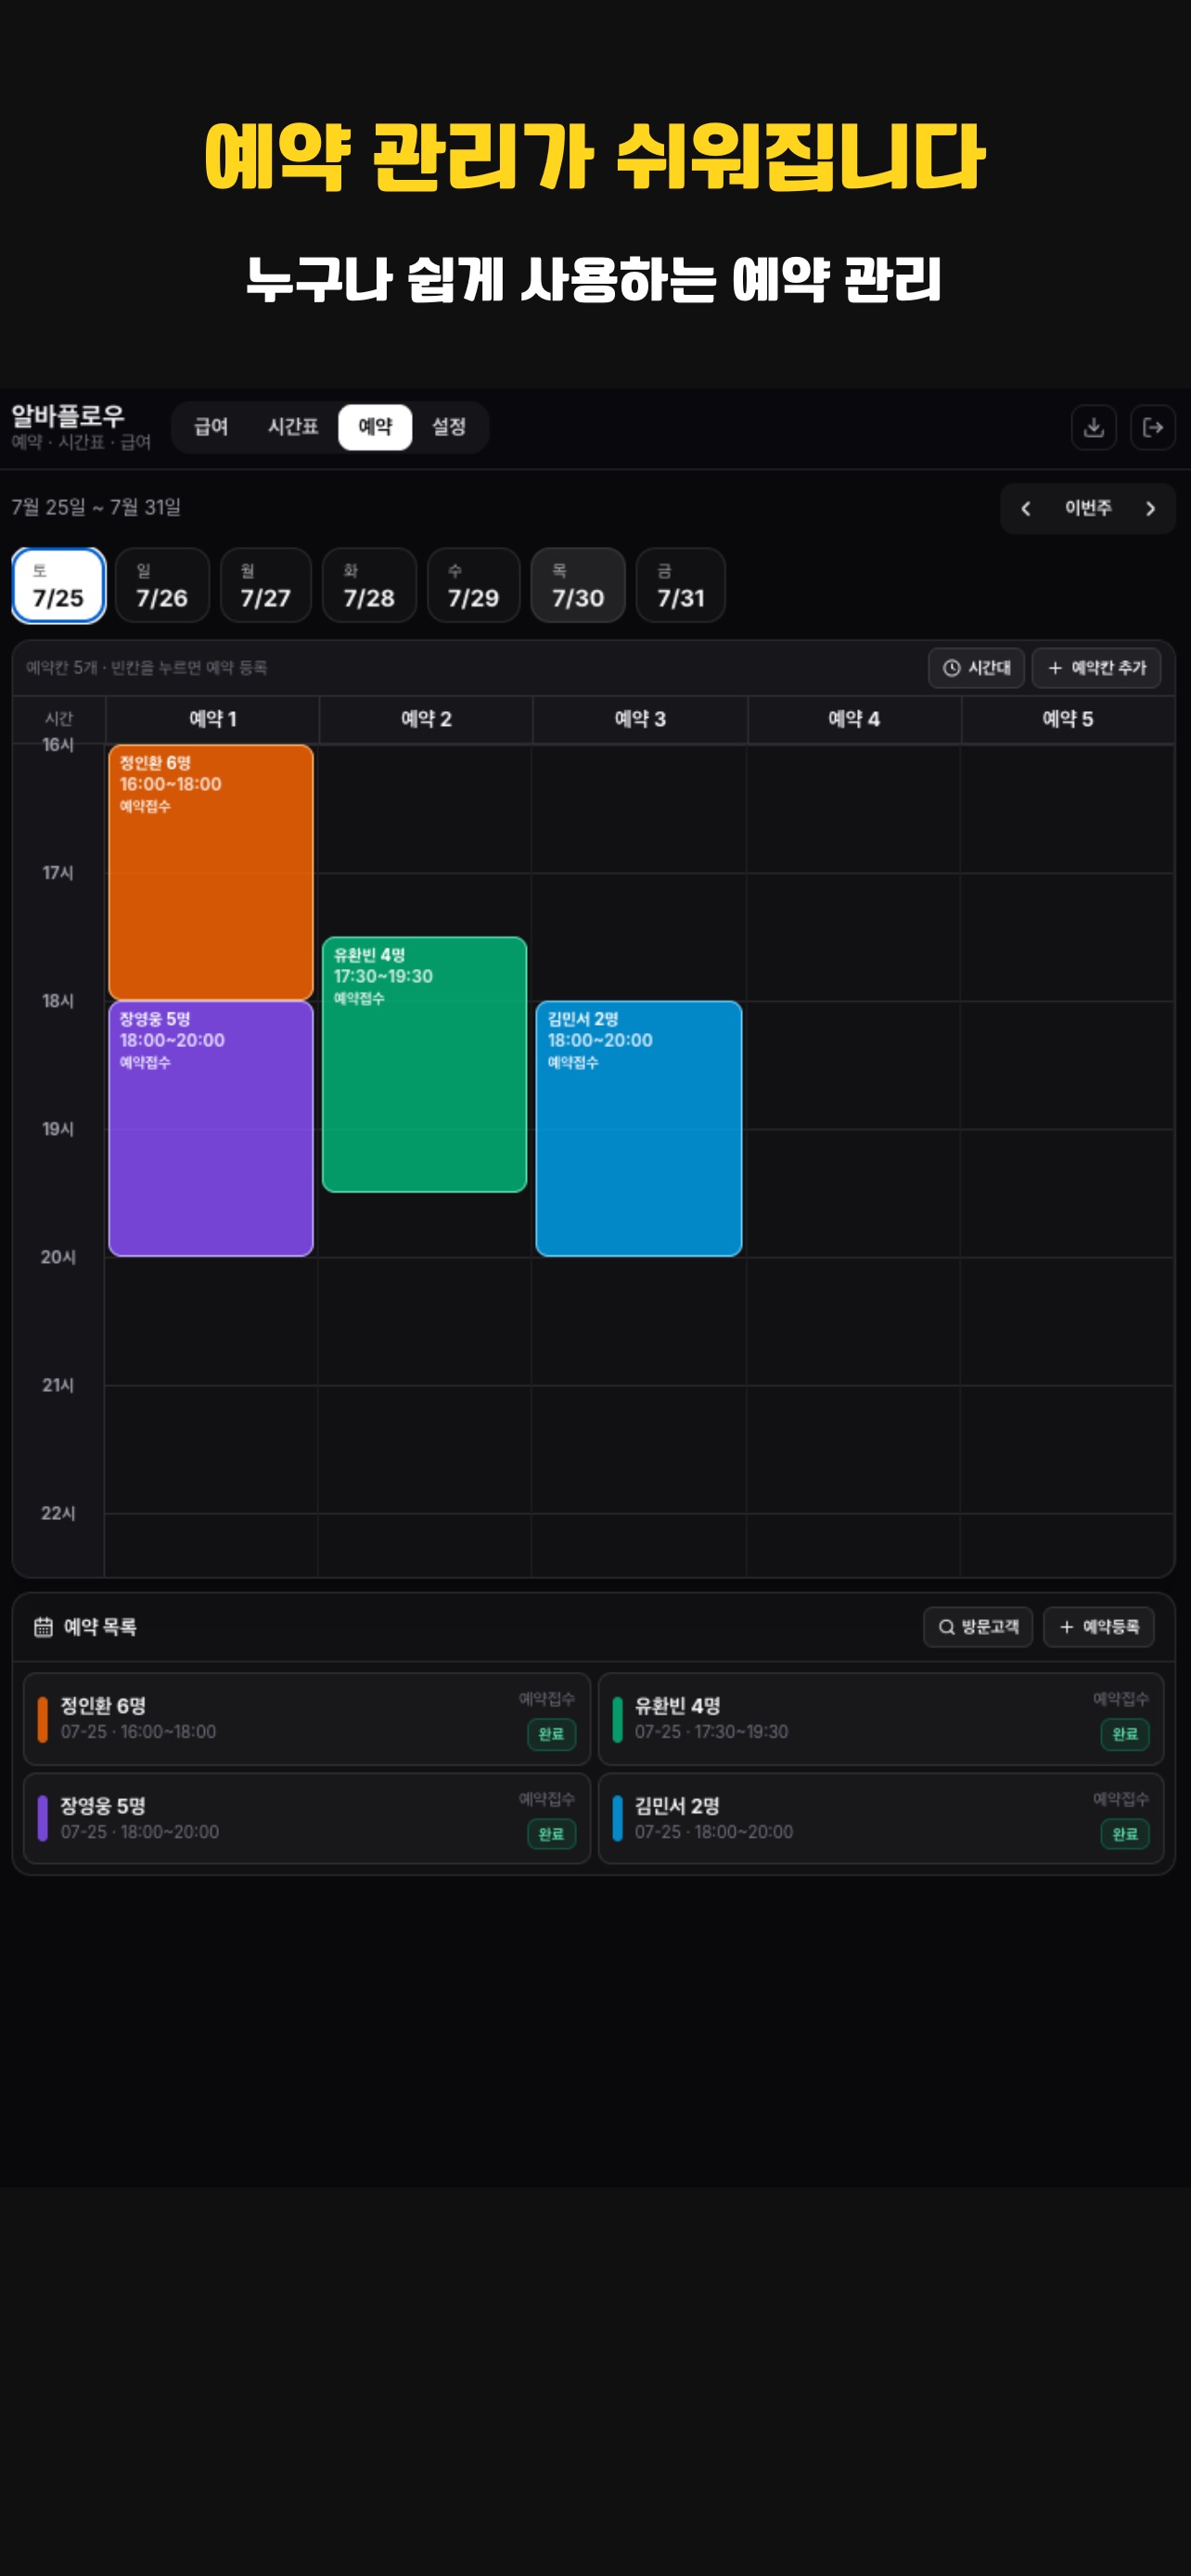
Task: Open the purple 장영웅 5명 reservation block
Action: (x=211, y=1128)
